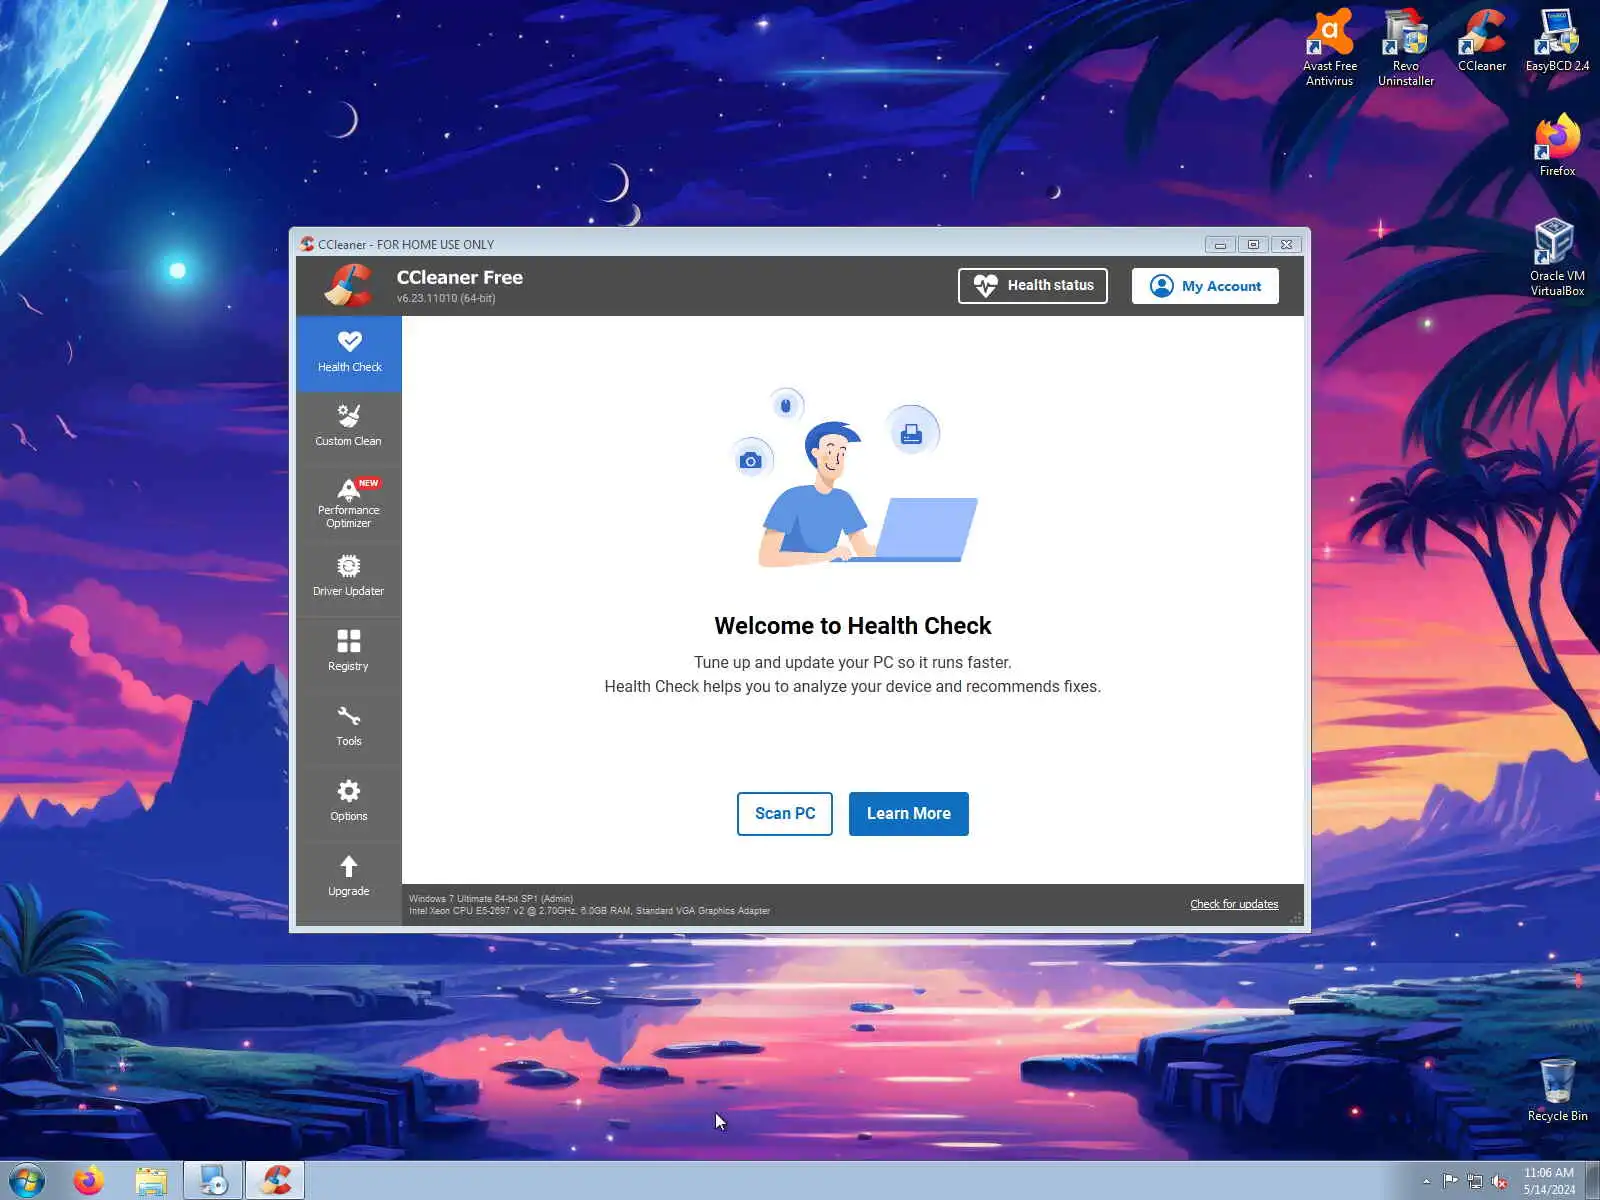
Task: Open the Windows Start menu
Action: pyautogui.click(x=27, y=1181)
